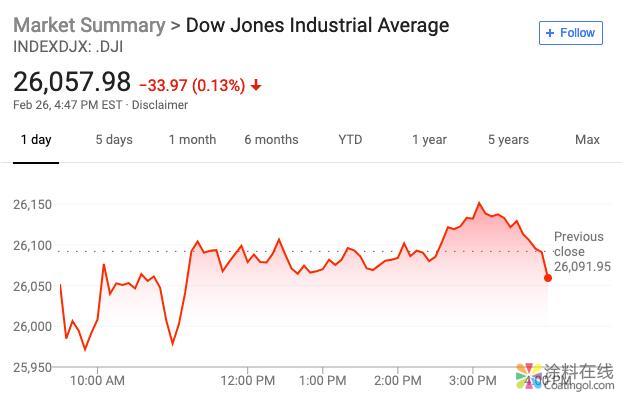Select the YTD tab
Screen dimensions: 626x403
pyautogui.click(x=350, y=140)
